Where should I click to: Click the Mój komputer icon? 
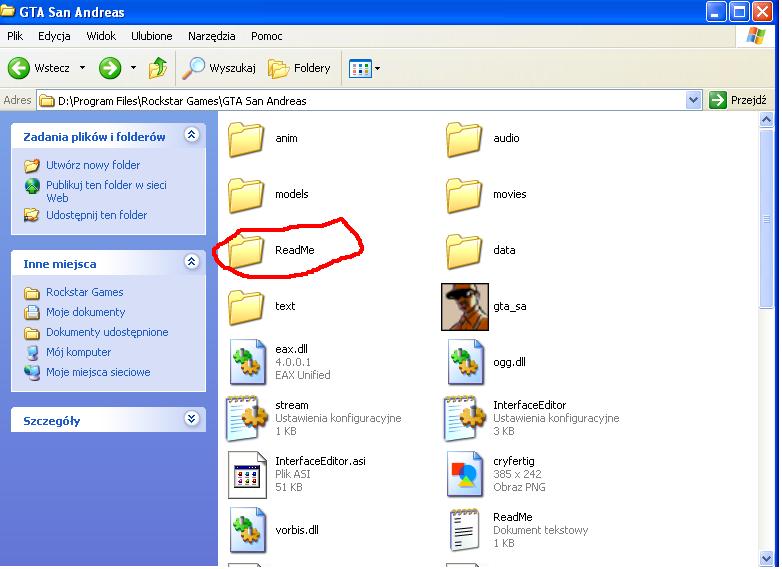click(32, 352)
